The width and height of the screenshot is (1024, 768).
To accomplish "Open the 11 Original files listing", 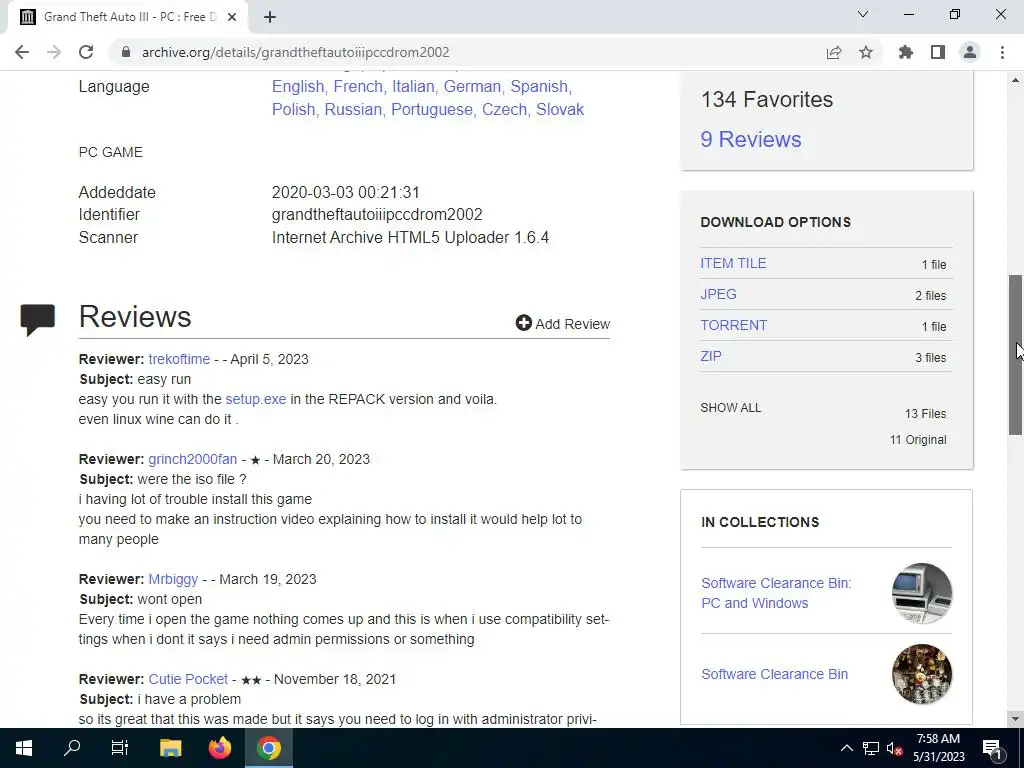I will pyautogui.click(x=918, y=440).
